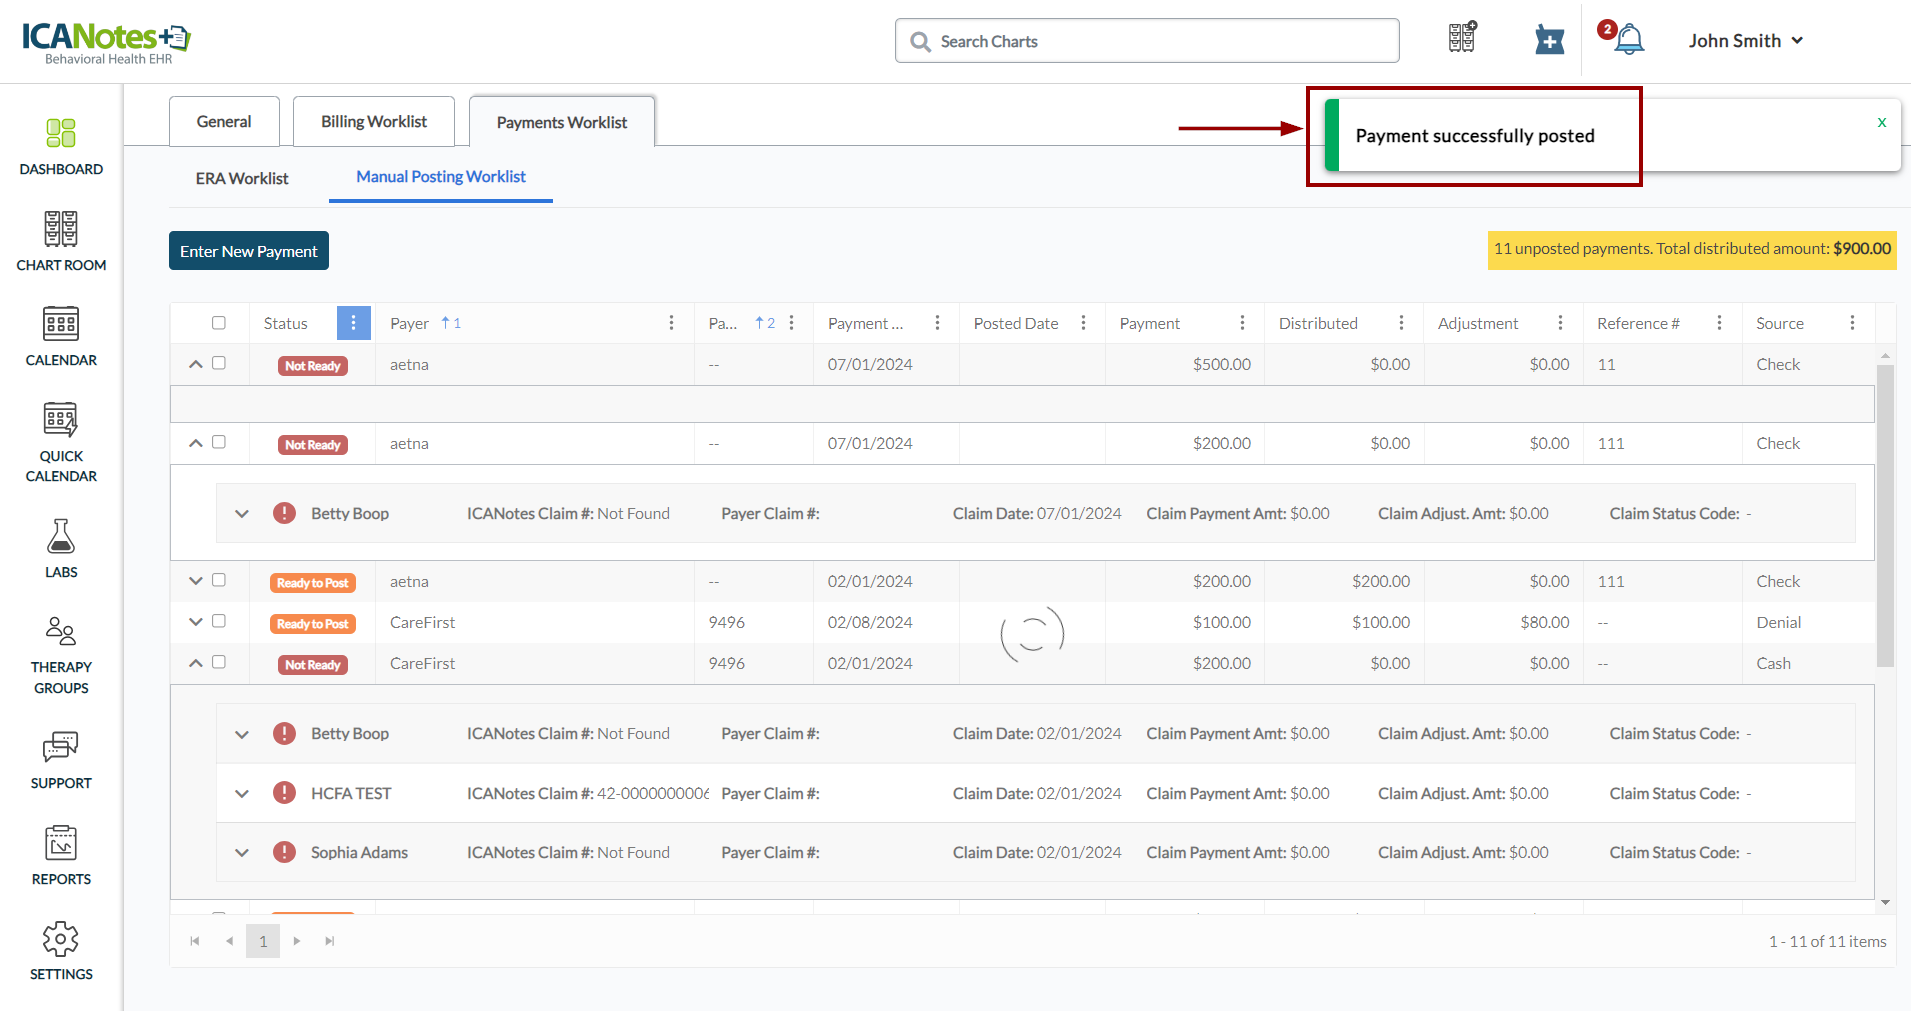This screenshot has height=1011, width=1911.
Task: Click the Search Charts input field
Action: click(1147, 41)
